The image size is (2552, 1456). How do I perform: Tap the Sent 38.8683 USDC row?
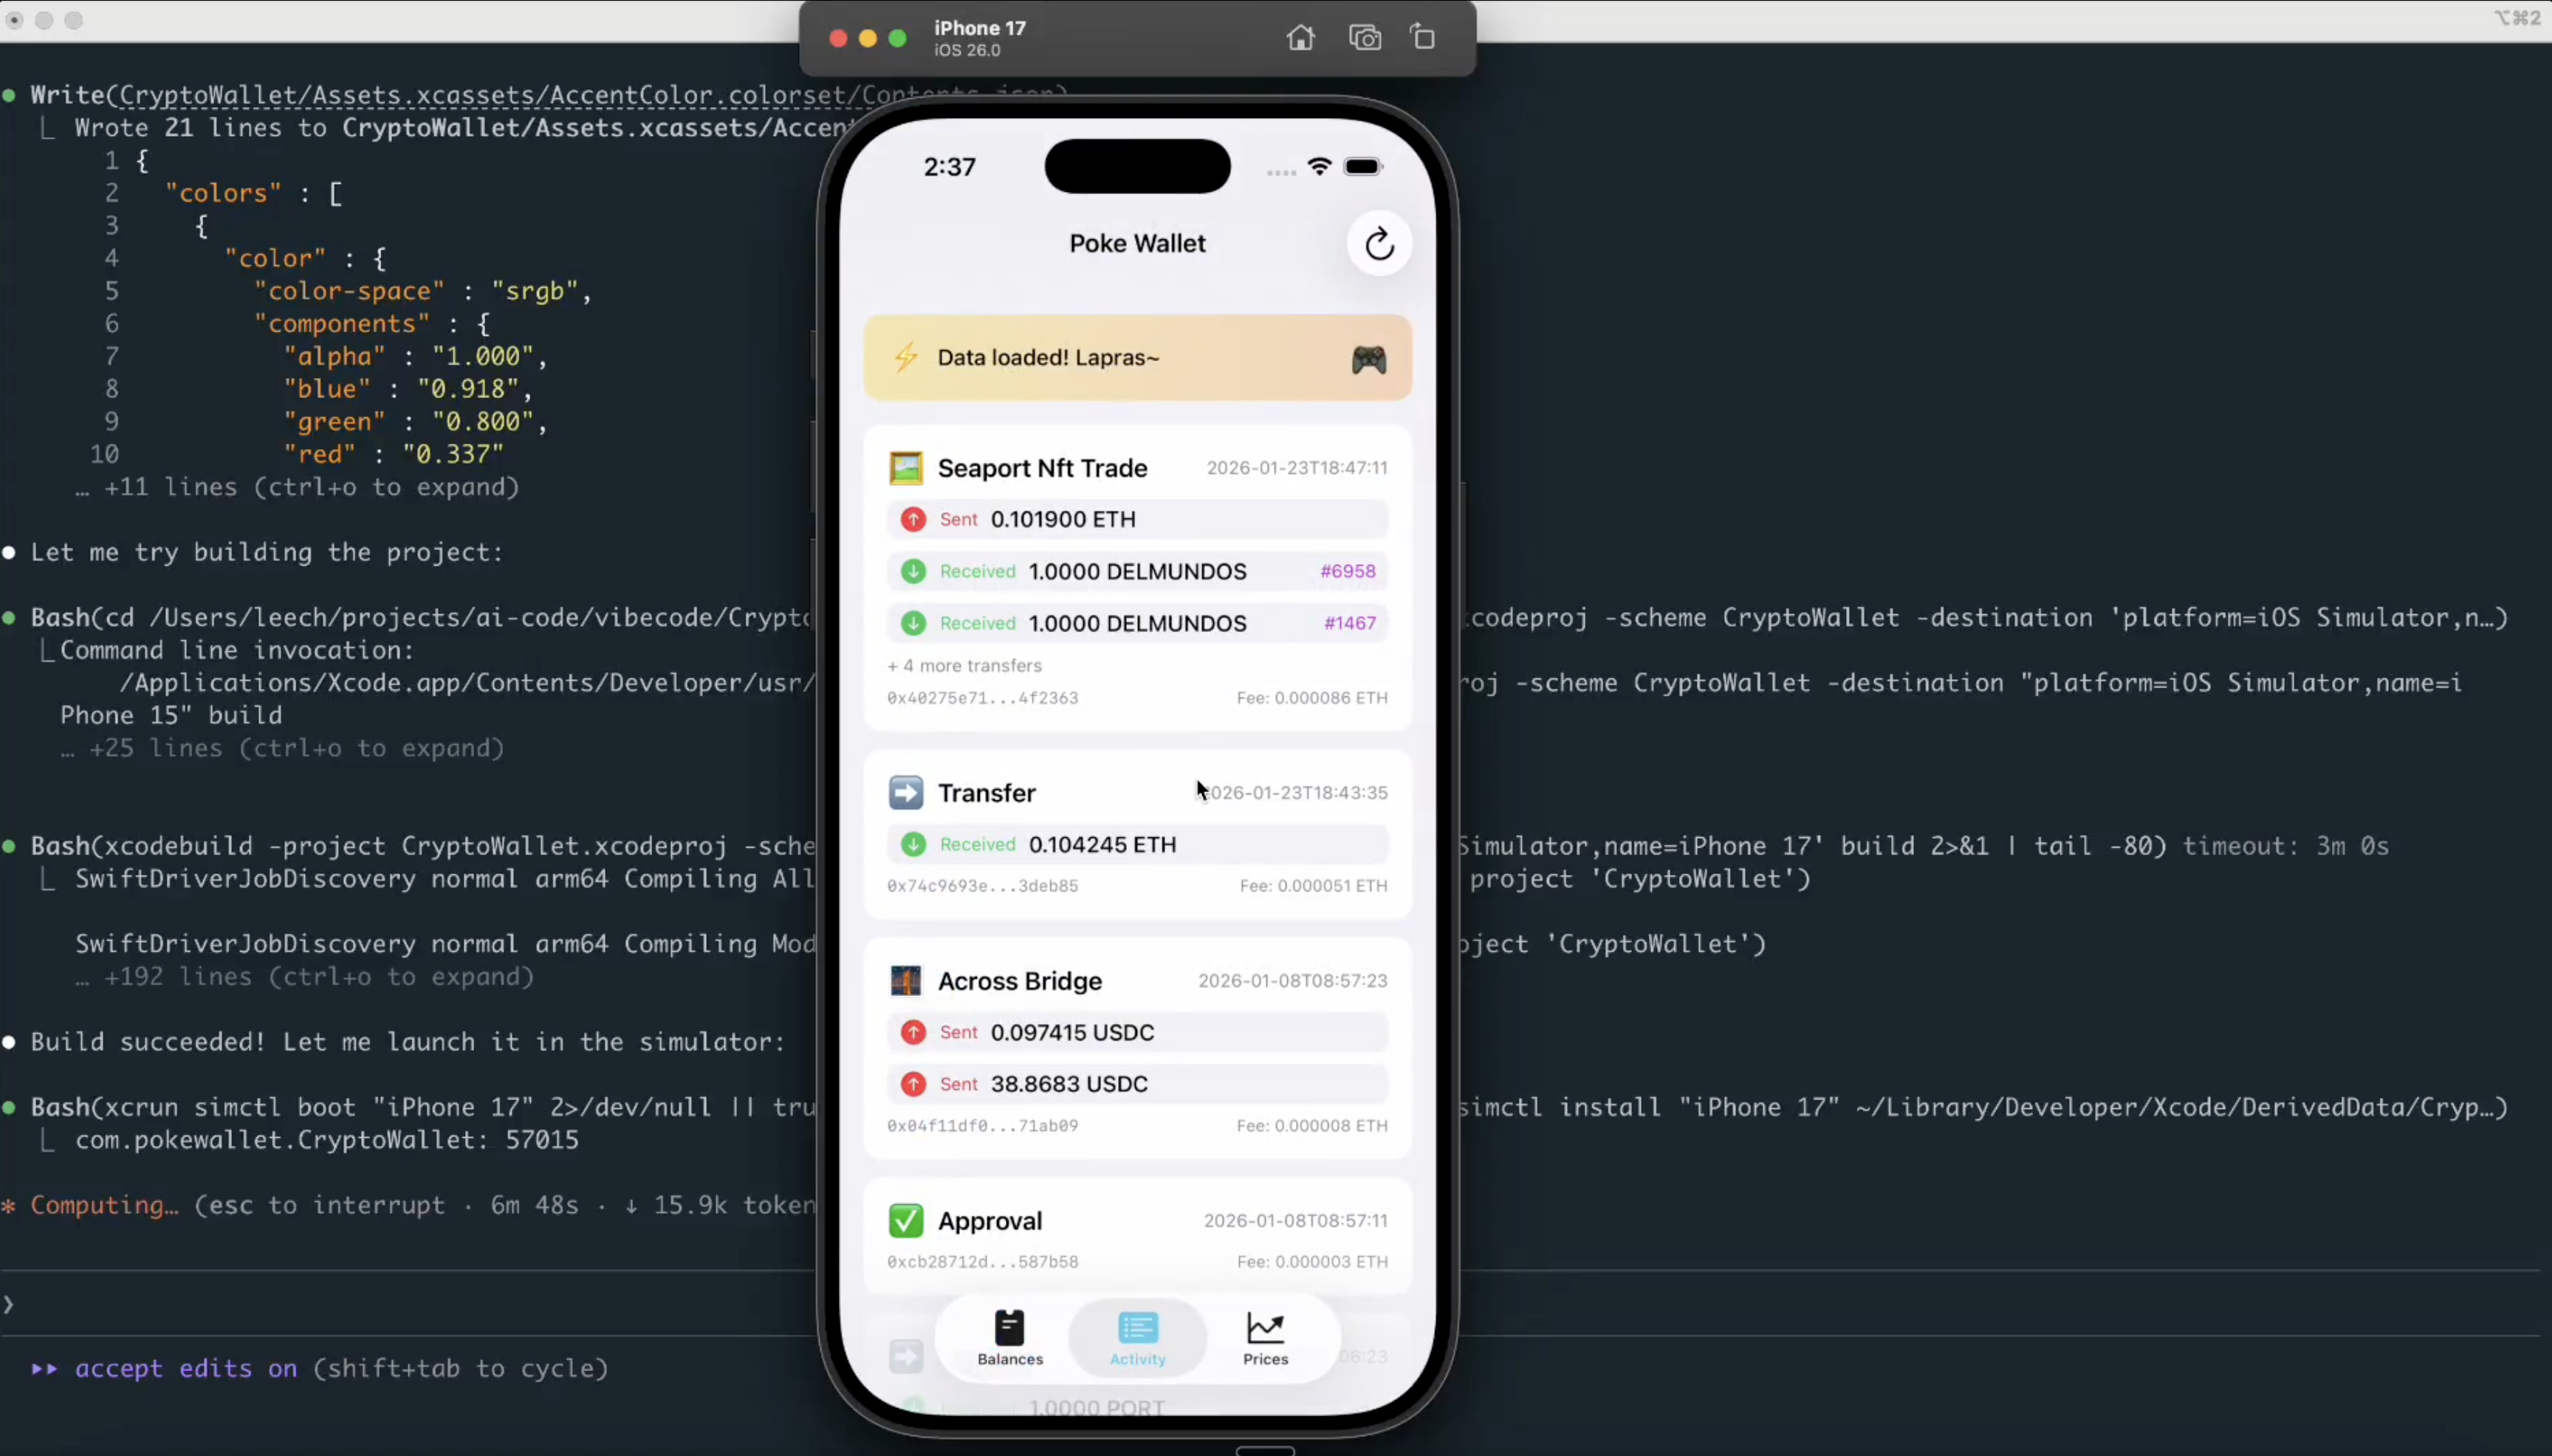pos(1136,1084)
